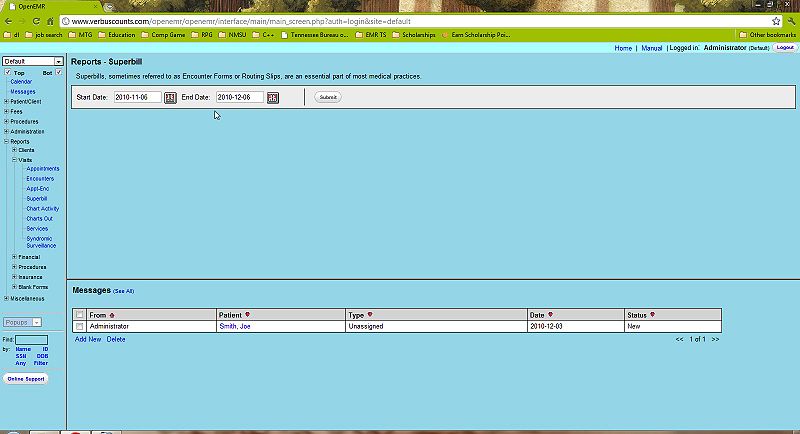Open the Manual link

652,48
